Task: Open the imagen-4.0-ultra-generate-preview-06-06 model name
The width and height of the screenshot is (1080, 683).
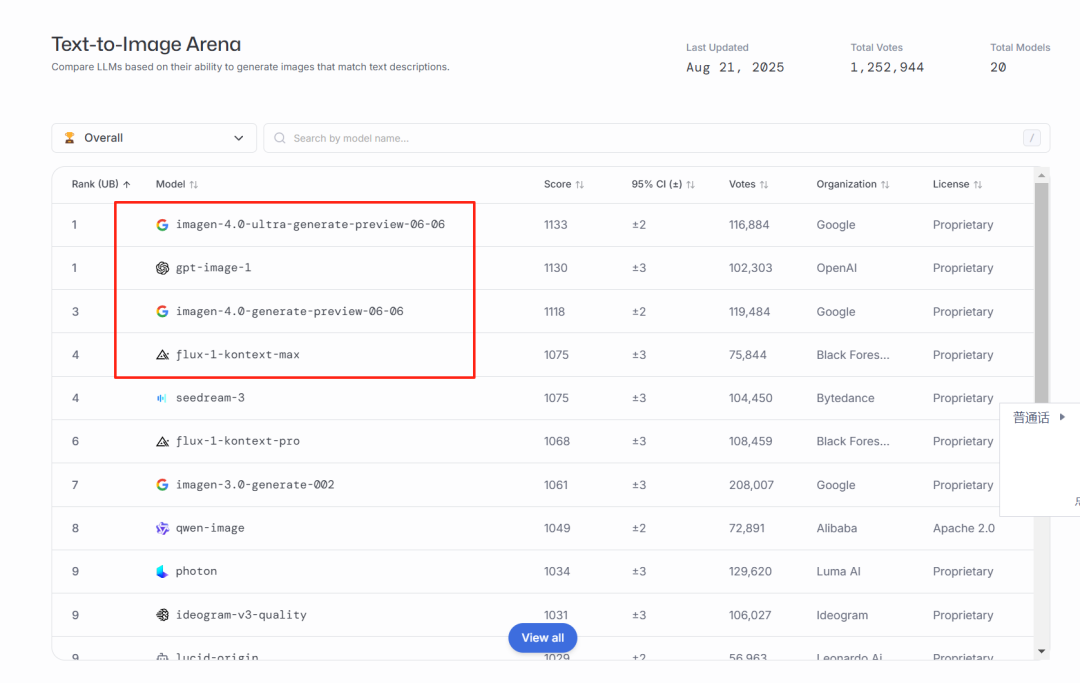Action: (x=310, y=224)
